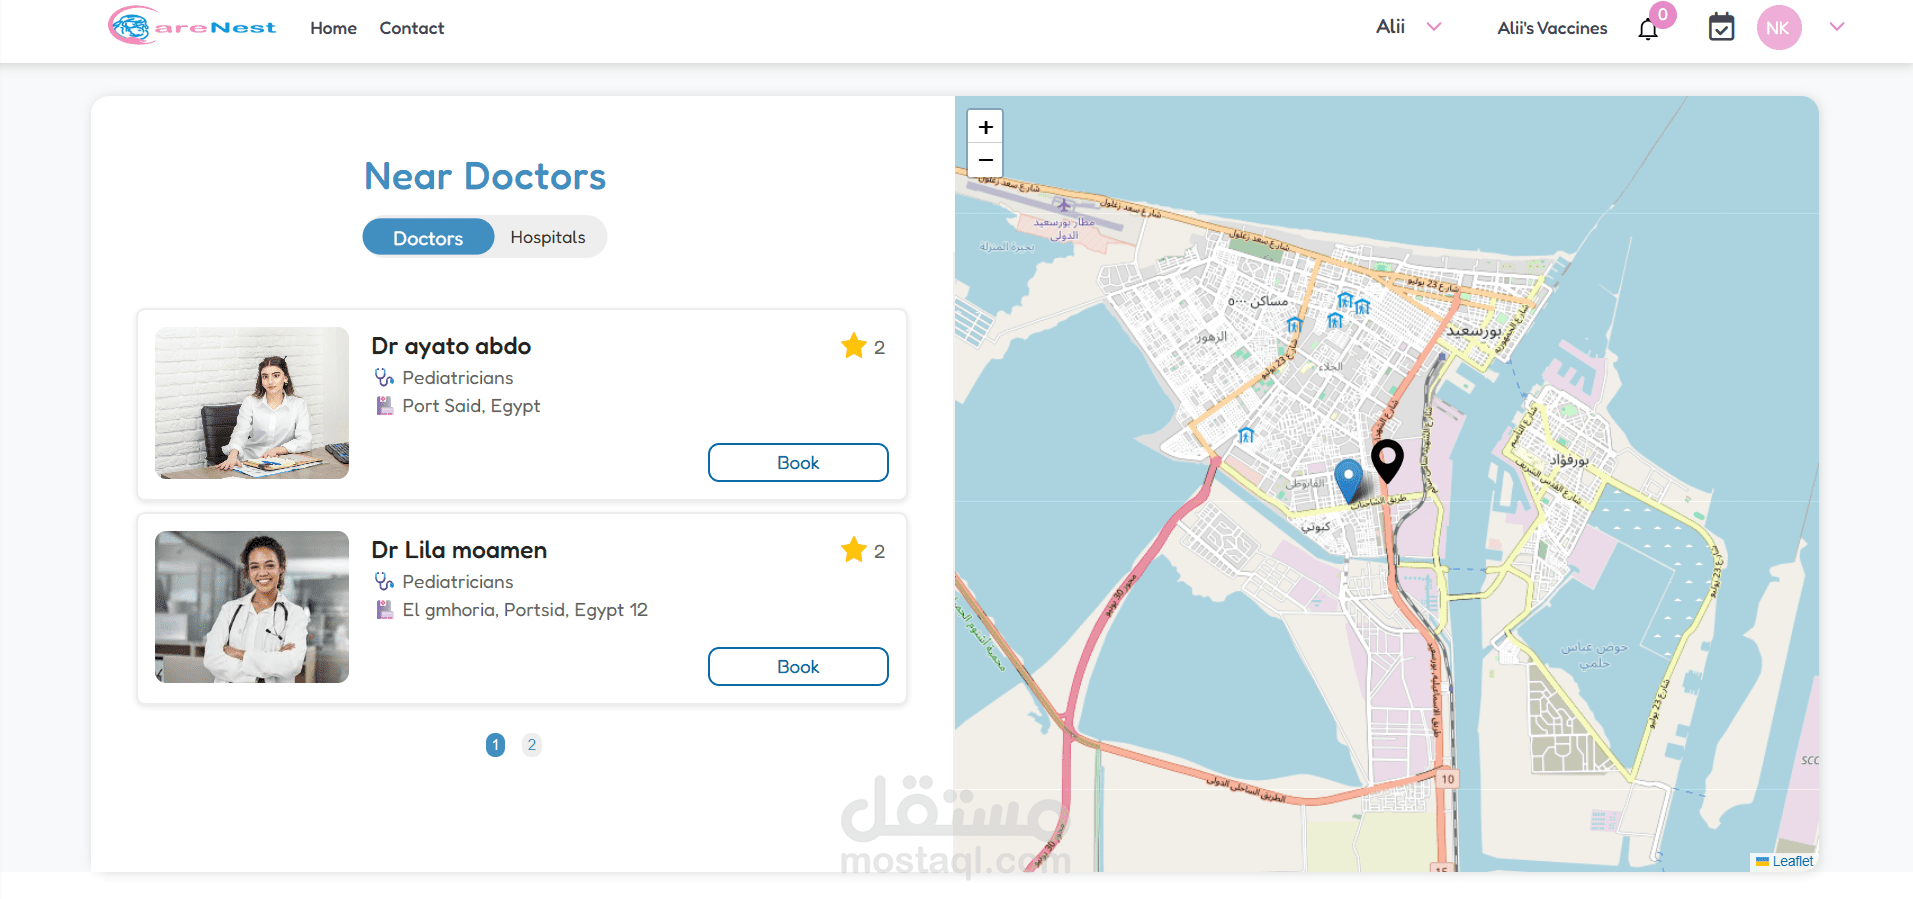Open the Leaflet attribution link
The height and width of the screenshot is (899, 1913).
pos(1792,861)
